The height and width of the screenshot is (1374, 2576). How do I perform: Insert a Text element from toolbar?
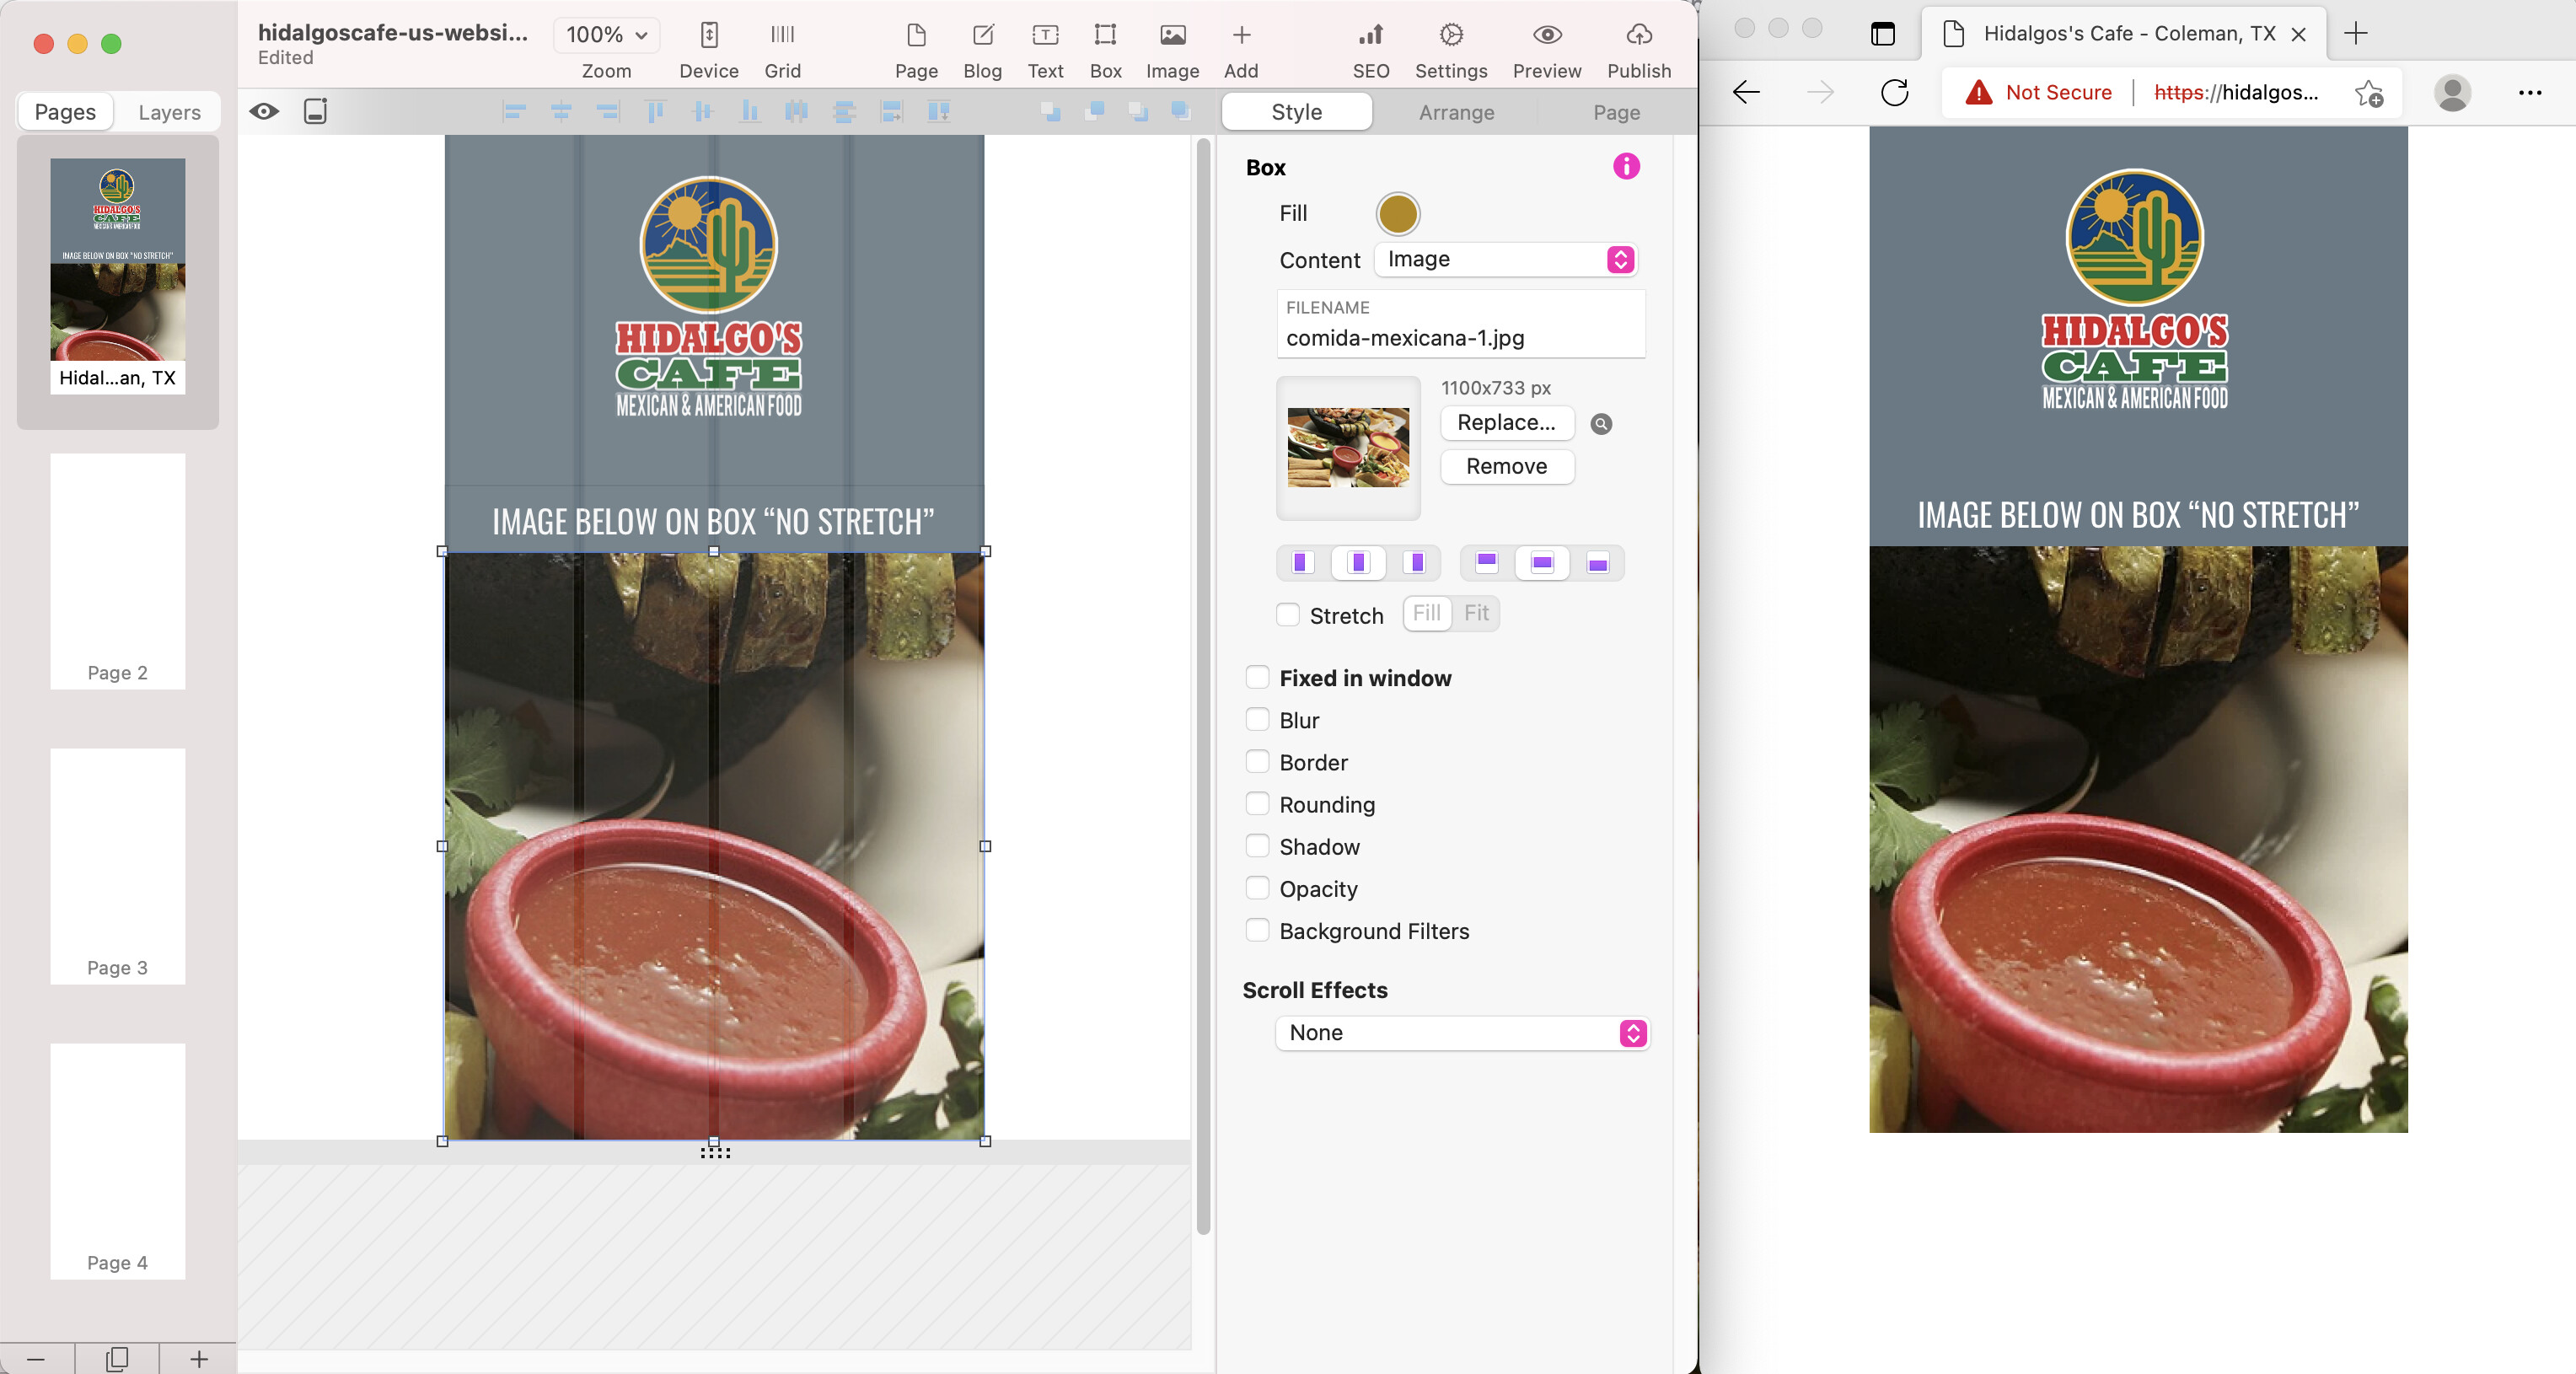click(1045, 50)
